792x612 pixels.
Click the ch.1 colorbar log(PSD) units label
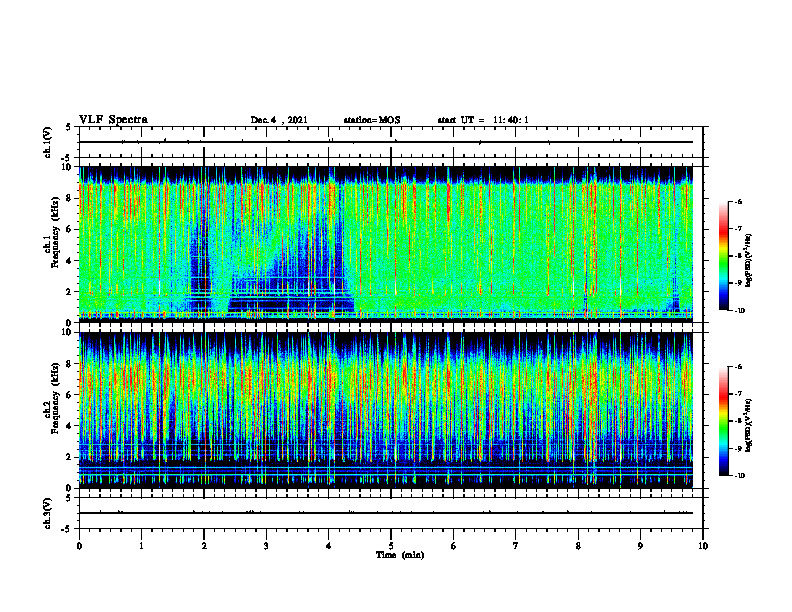(x=749, y=260)
